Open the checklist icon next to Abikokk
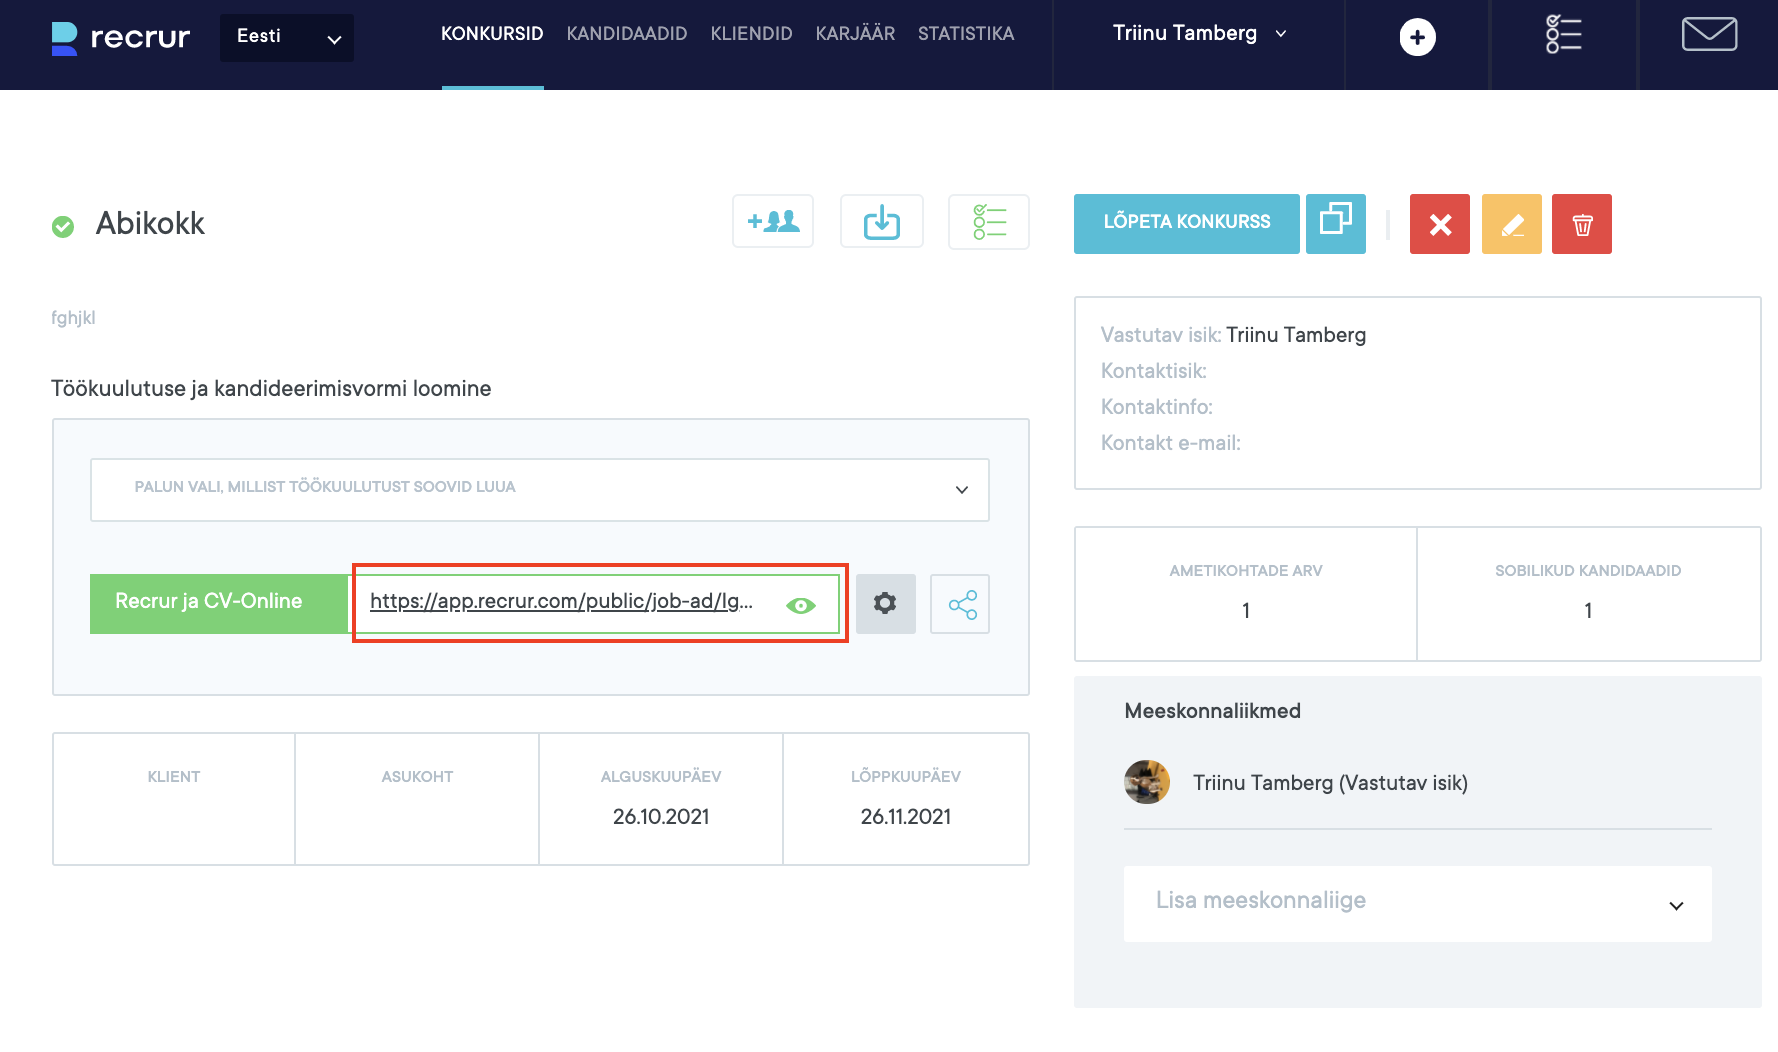Screen dimensions: 1778x1052 click(x=988, y=221)
